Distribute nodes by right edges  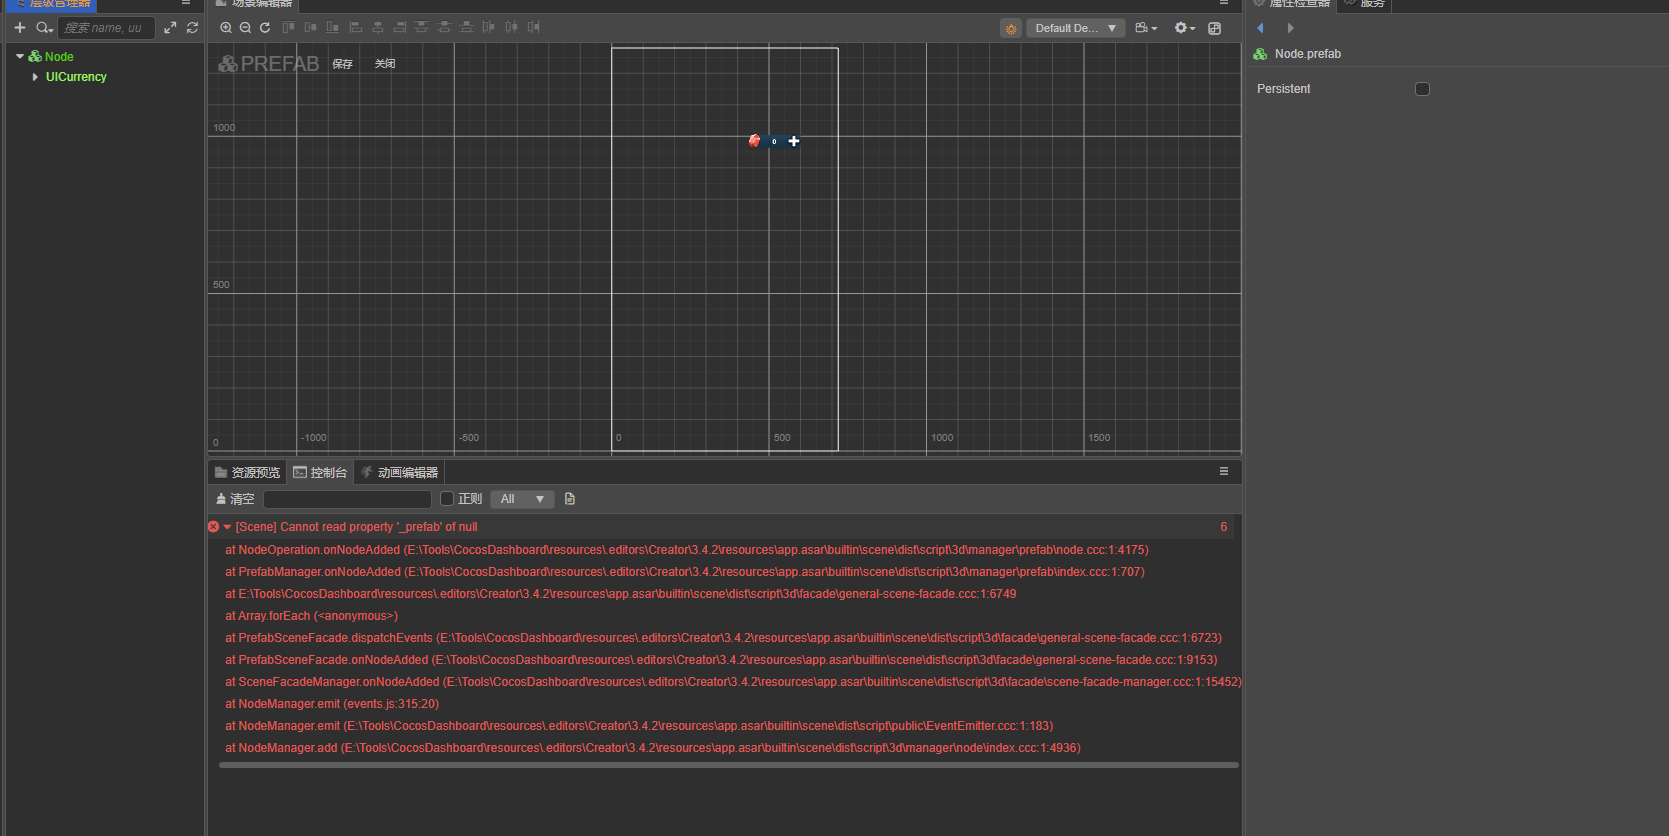534,27
